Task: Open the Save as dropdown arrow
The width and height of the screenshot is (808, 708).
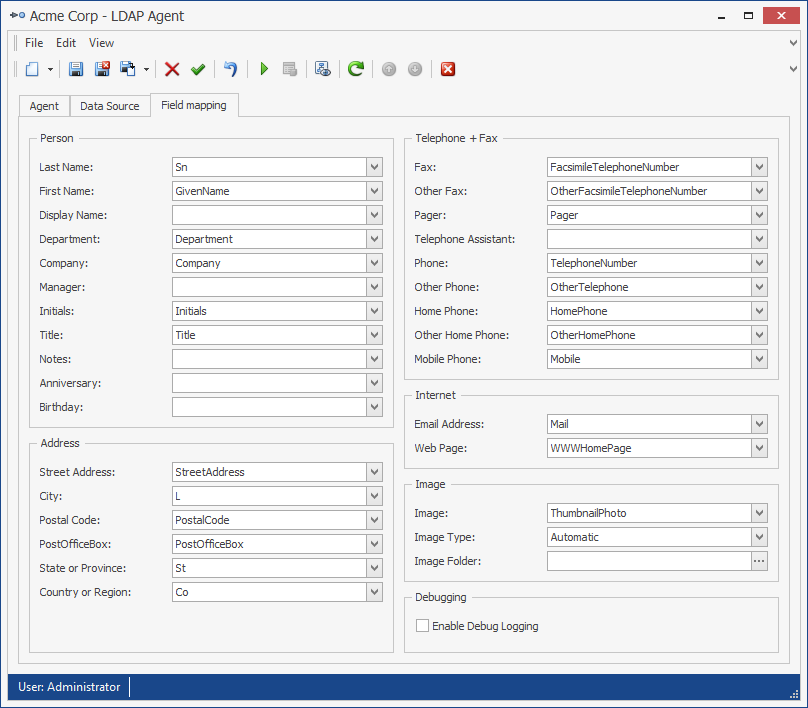Action: [146, 69]
